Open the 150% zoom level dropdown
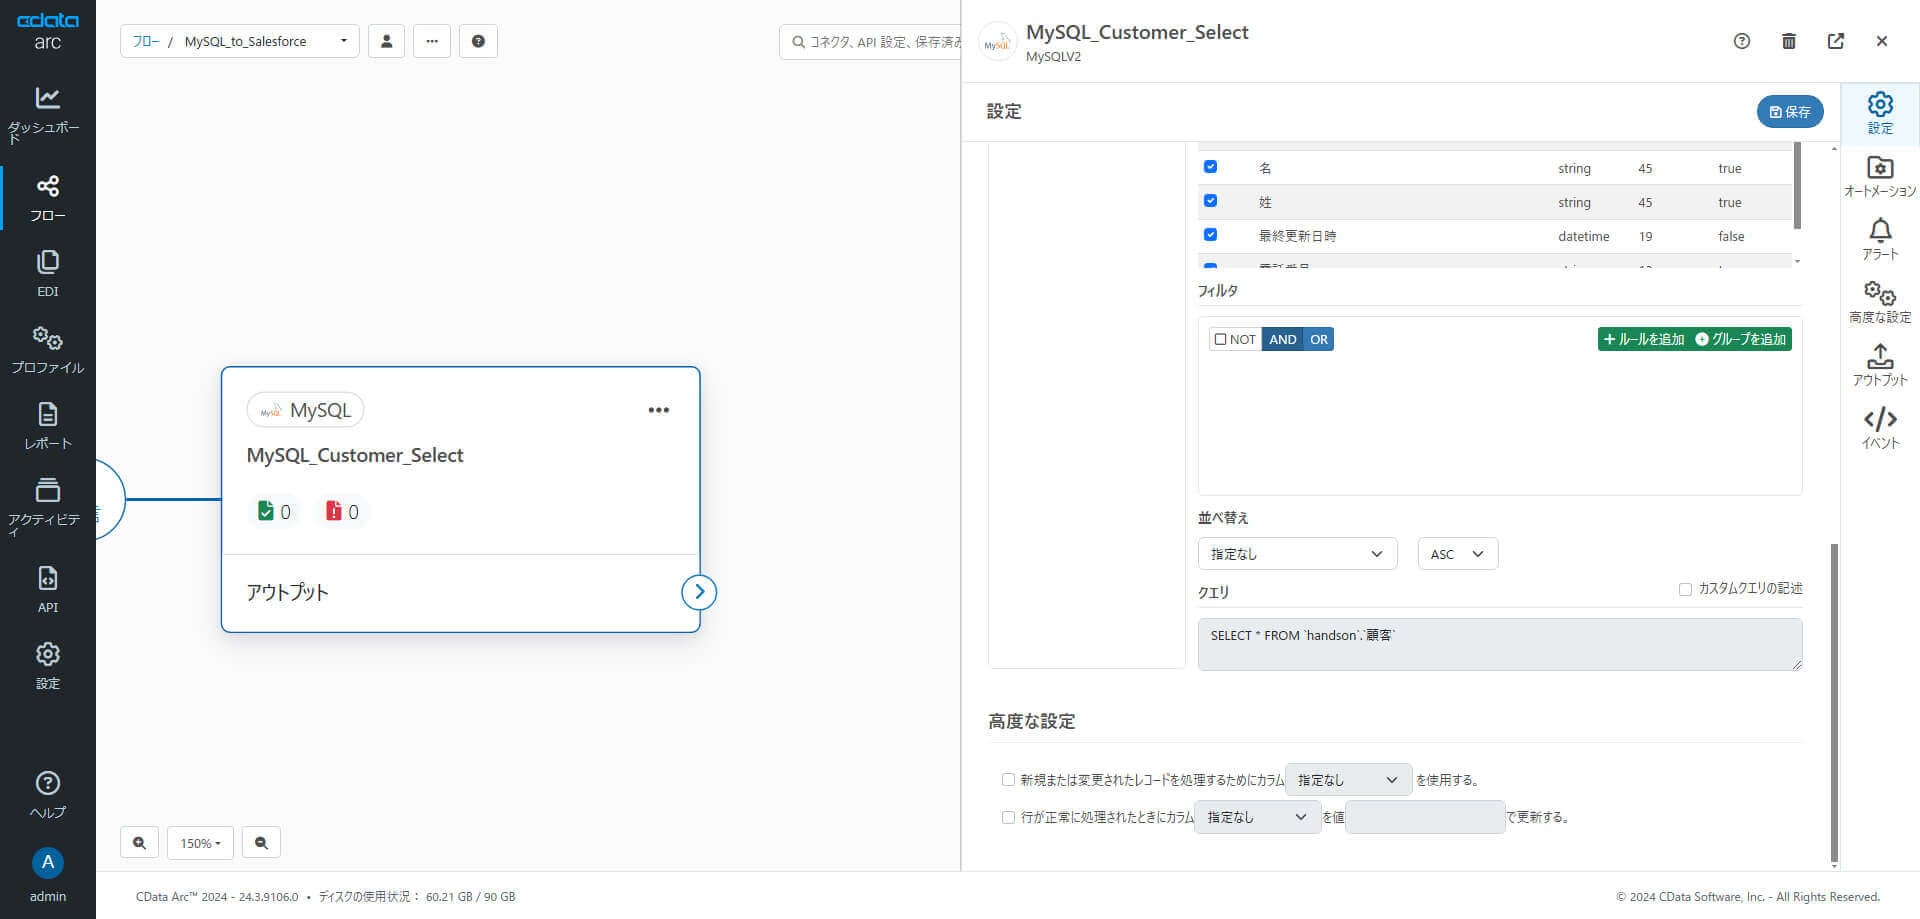Viewport: 1920px width, 919px height. [x=200, y=843]
